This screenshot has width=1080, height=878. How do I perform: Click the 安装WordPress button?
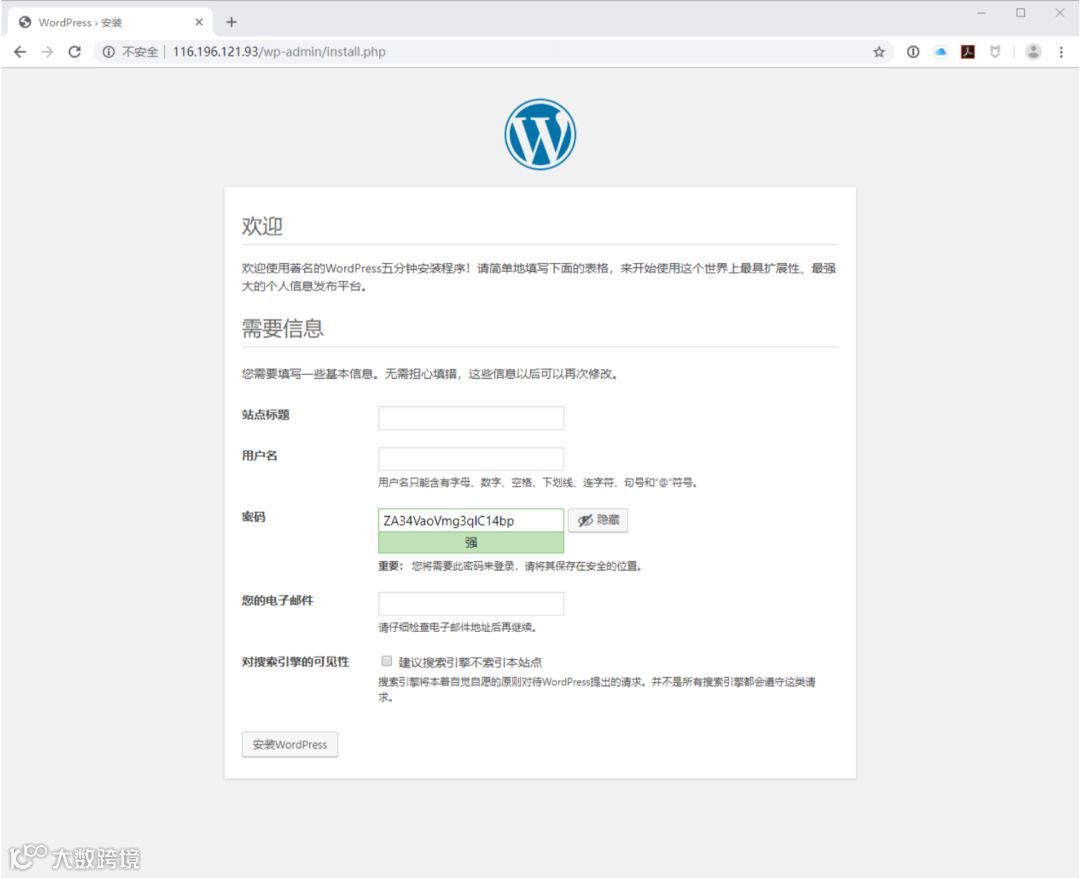[x=290, y=744]
